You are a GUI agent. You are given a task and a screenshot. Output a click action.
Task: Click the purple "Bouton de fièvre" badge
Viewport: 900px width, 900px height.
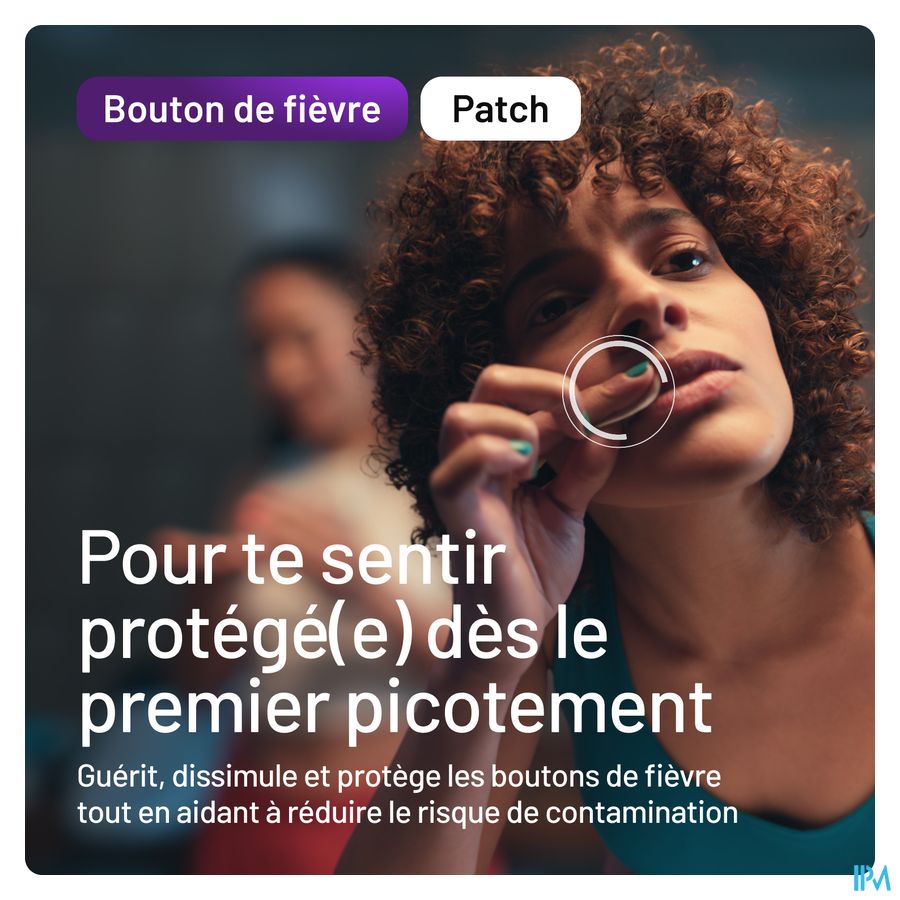[242, 108]
